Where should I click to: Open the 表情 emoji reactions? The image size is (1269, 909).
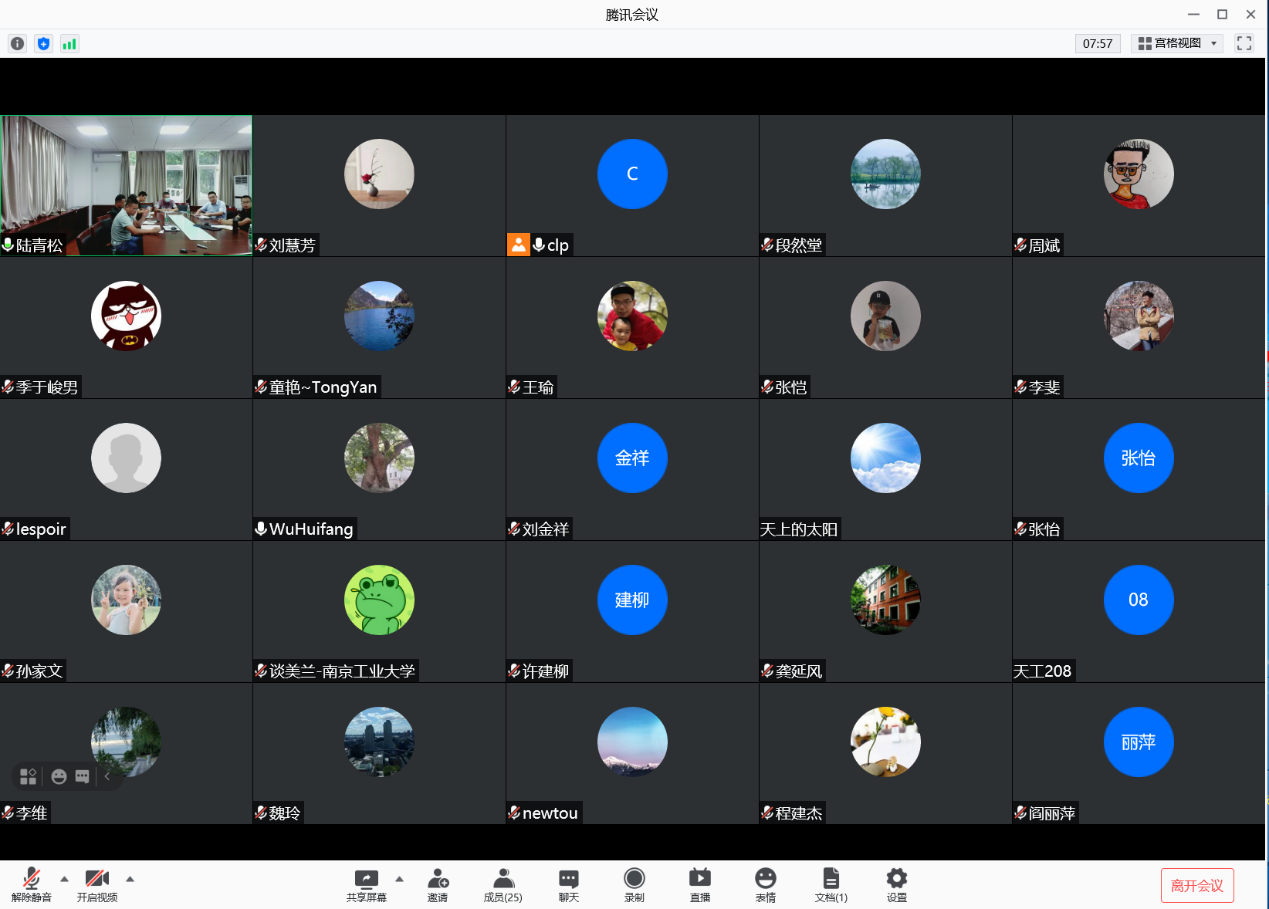765,884
